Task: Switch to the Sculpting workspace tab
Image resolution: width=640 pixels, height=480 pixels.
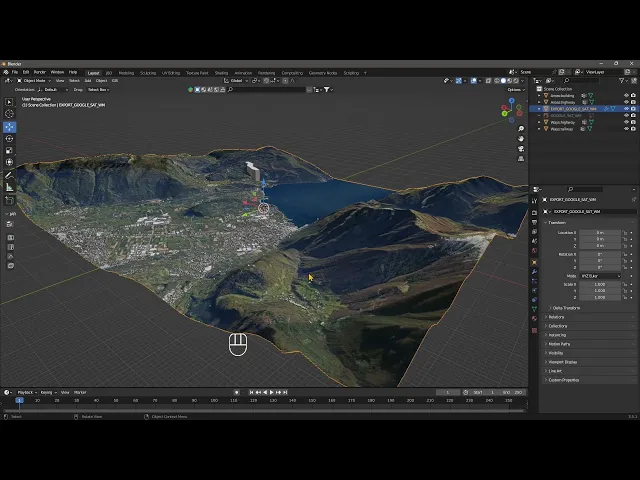Action: (x=148, y=72)
